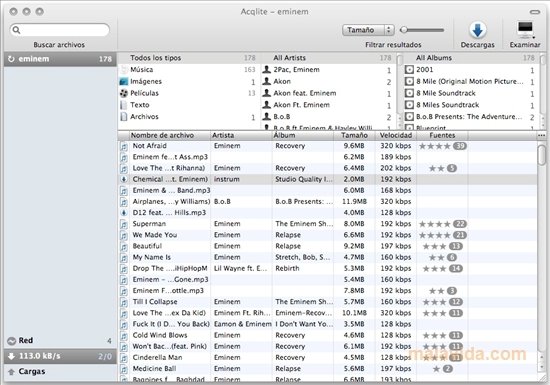Screen dimensions: 550x385
Task: Select All Albums filter
Action: [x=471, y=58]
